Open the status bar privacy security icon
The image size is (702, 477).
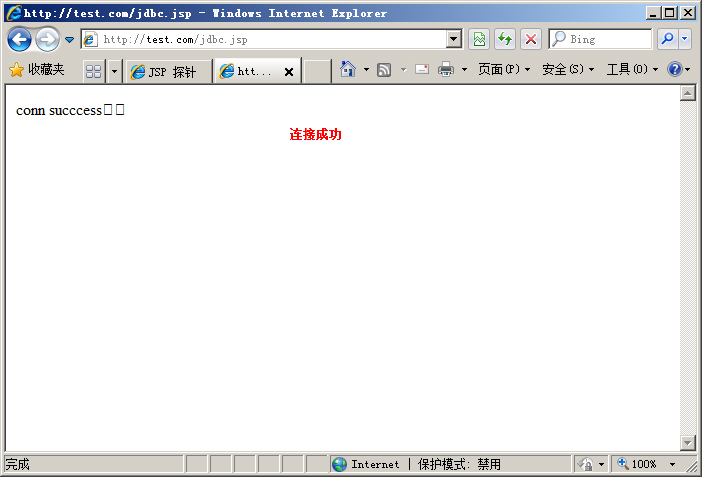click(585, 464)
